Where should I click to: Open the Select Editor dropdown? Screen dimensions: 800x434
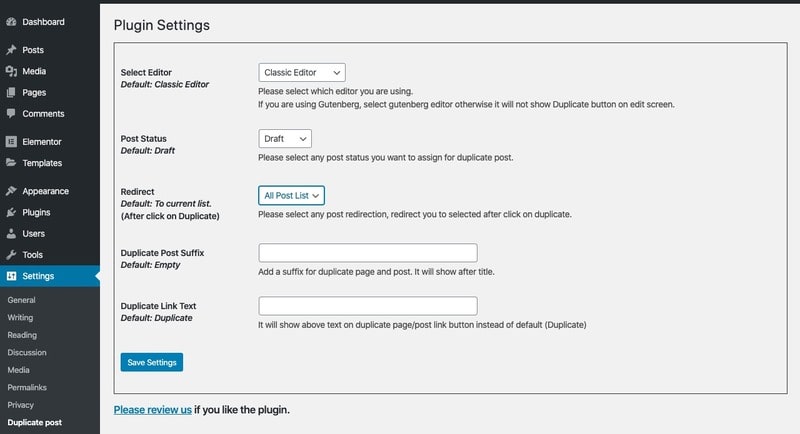click(301, 73)
